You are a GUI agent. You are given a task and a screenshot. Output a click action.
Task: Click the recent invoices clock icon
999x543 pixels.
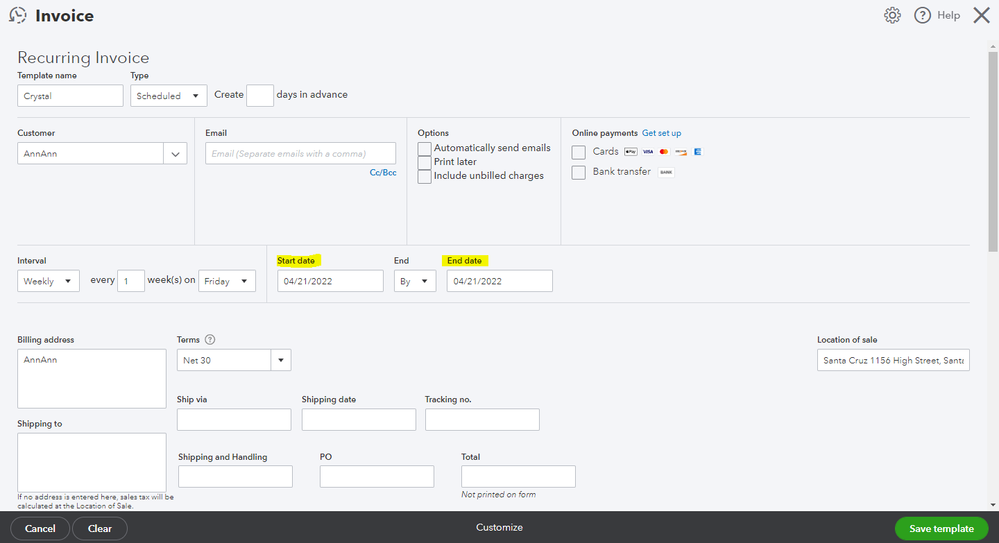point(18,15)
